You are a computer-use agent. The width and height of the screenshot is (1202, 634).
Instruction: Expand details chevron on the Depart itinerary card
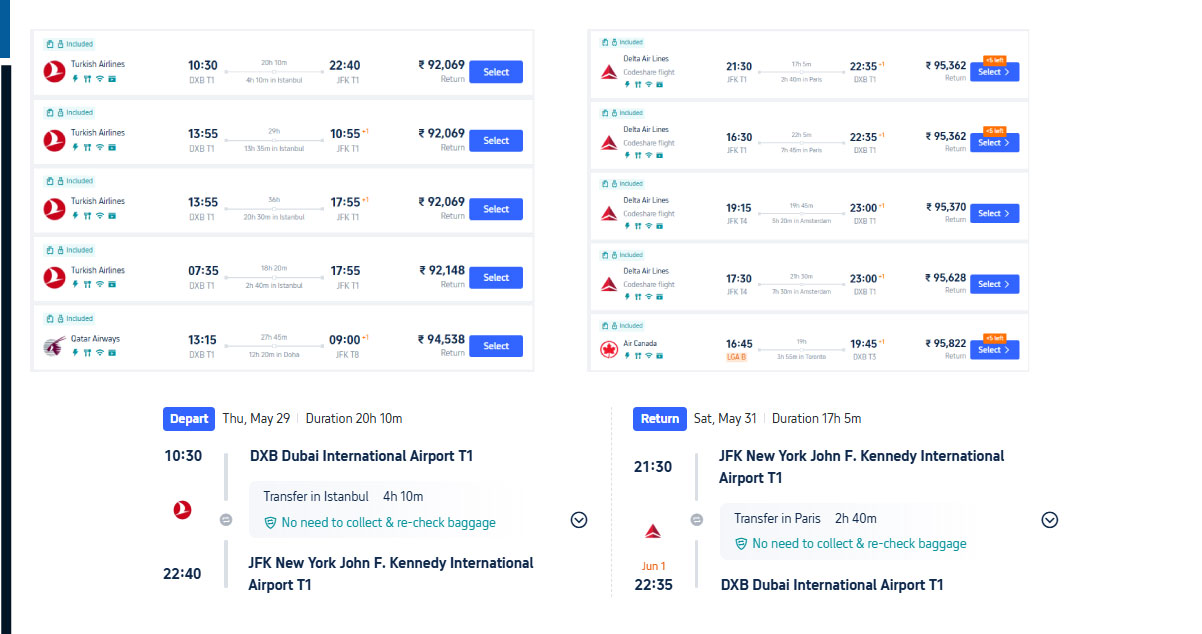tap(578, 520)
